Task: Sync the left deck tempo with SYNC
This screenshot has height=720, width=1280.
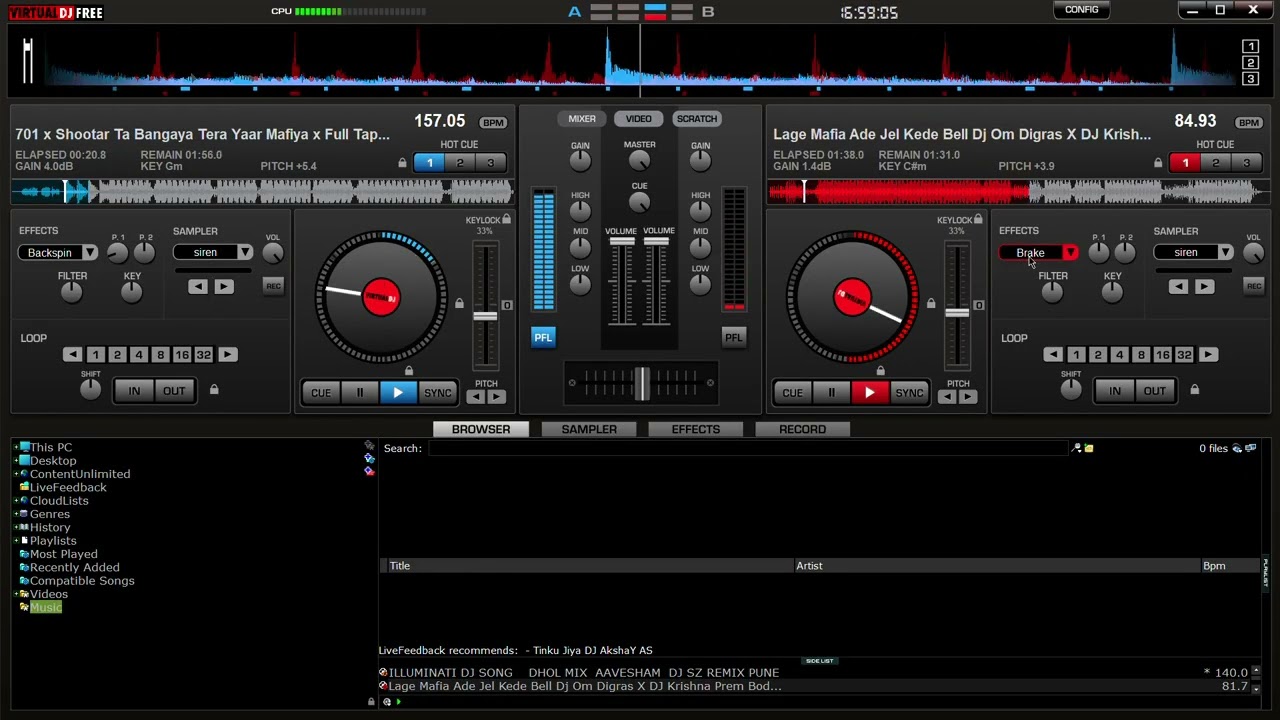Action: 438,393
